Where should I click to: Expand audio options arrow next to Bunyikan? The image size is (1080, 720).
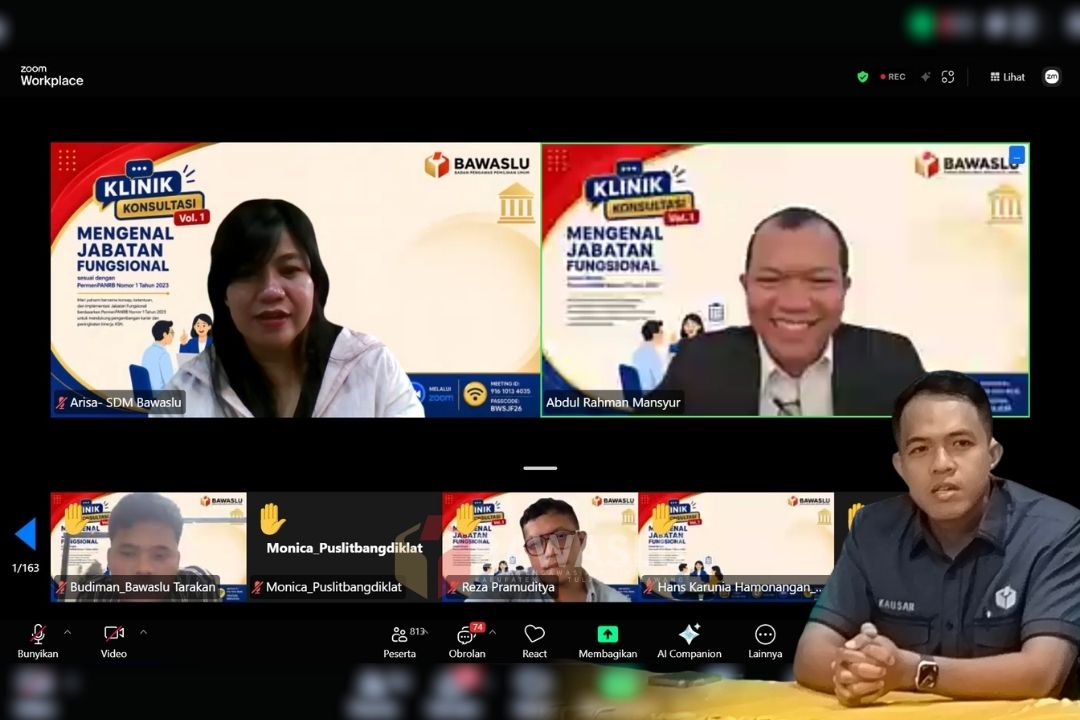[x=68, y=632]
